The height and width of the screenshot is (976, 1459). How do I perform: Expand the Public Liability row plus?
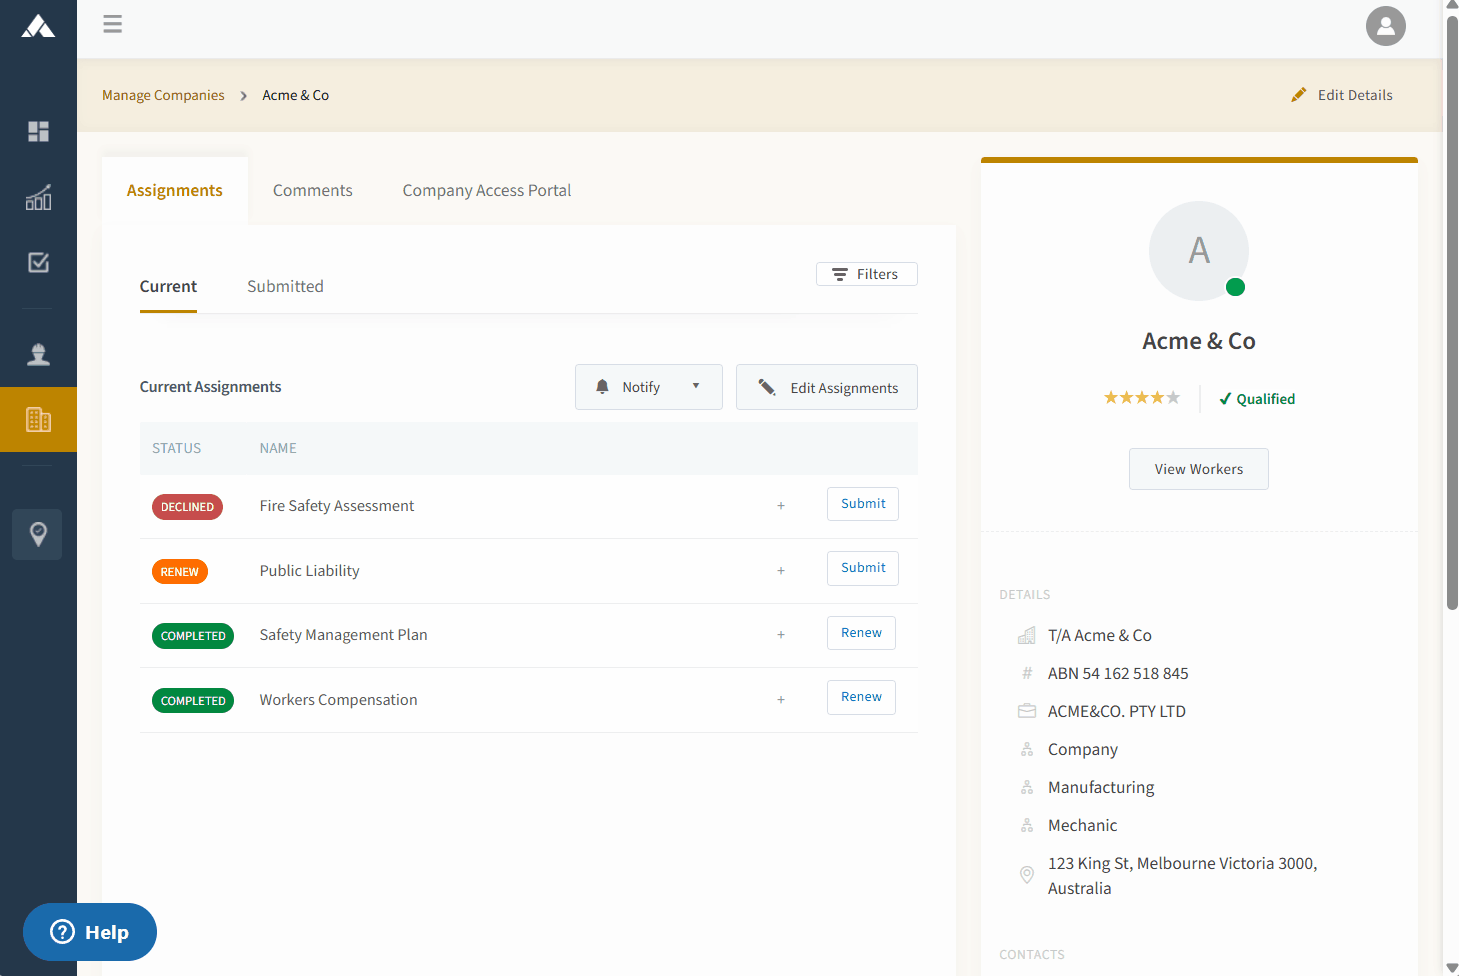click(x=781, y=571)
